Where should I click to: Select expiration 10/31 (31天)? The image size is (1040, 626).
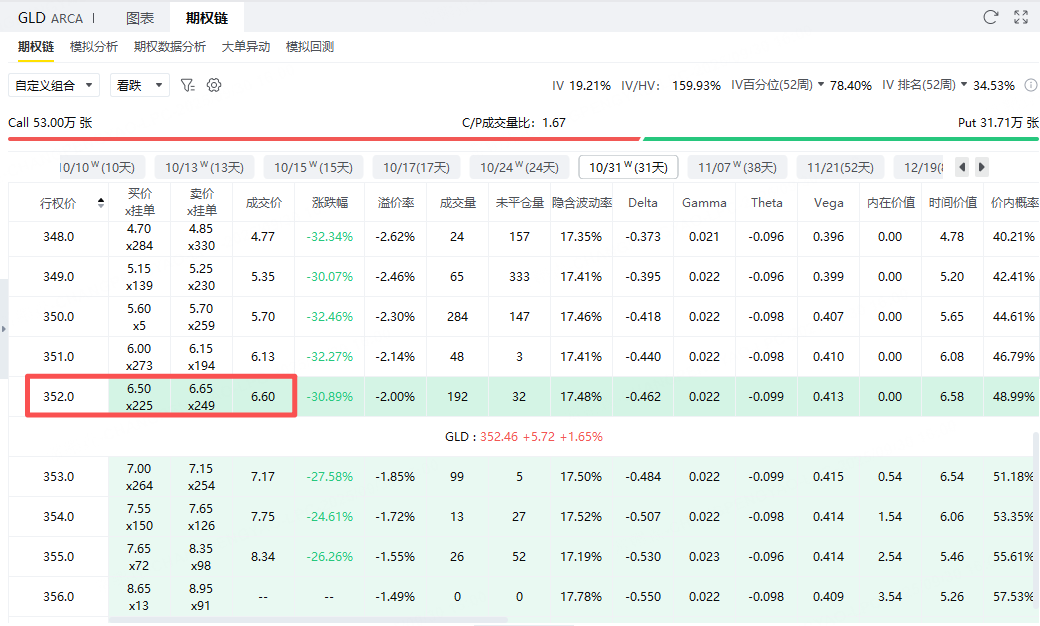point(628,167)
